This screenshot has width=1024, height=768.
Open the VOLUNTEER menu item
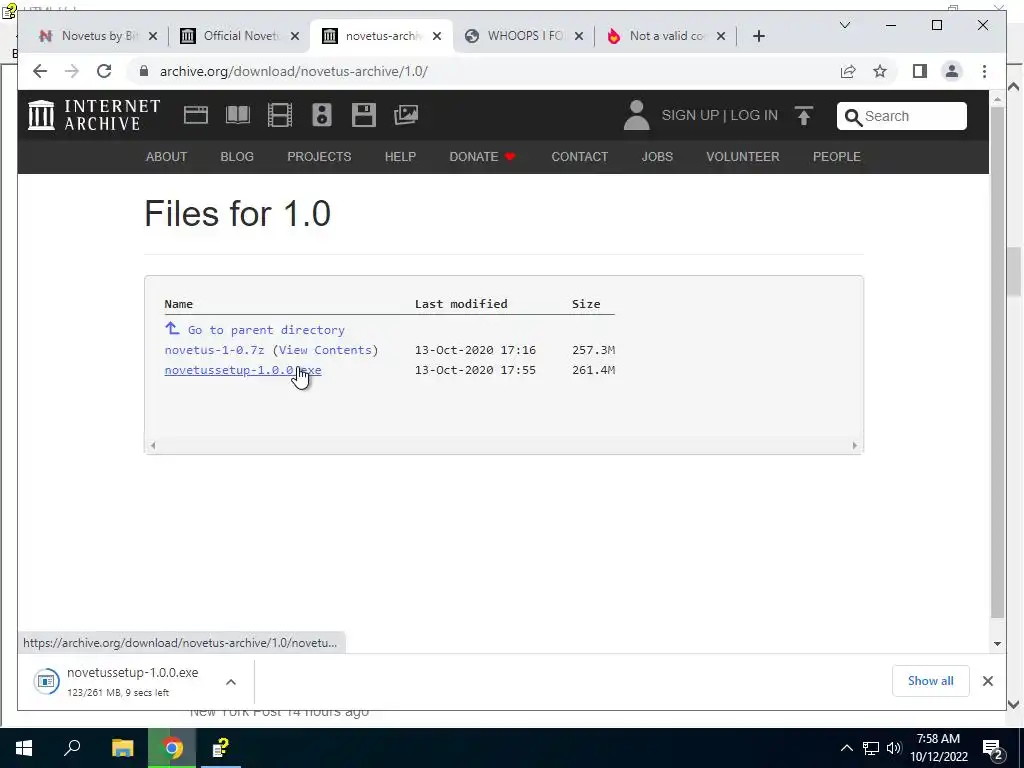tap(743, 157)
